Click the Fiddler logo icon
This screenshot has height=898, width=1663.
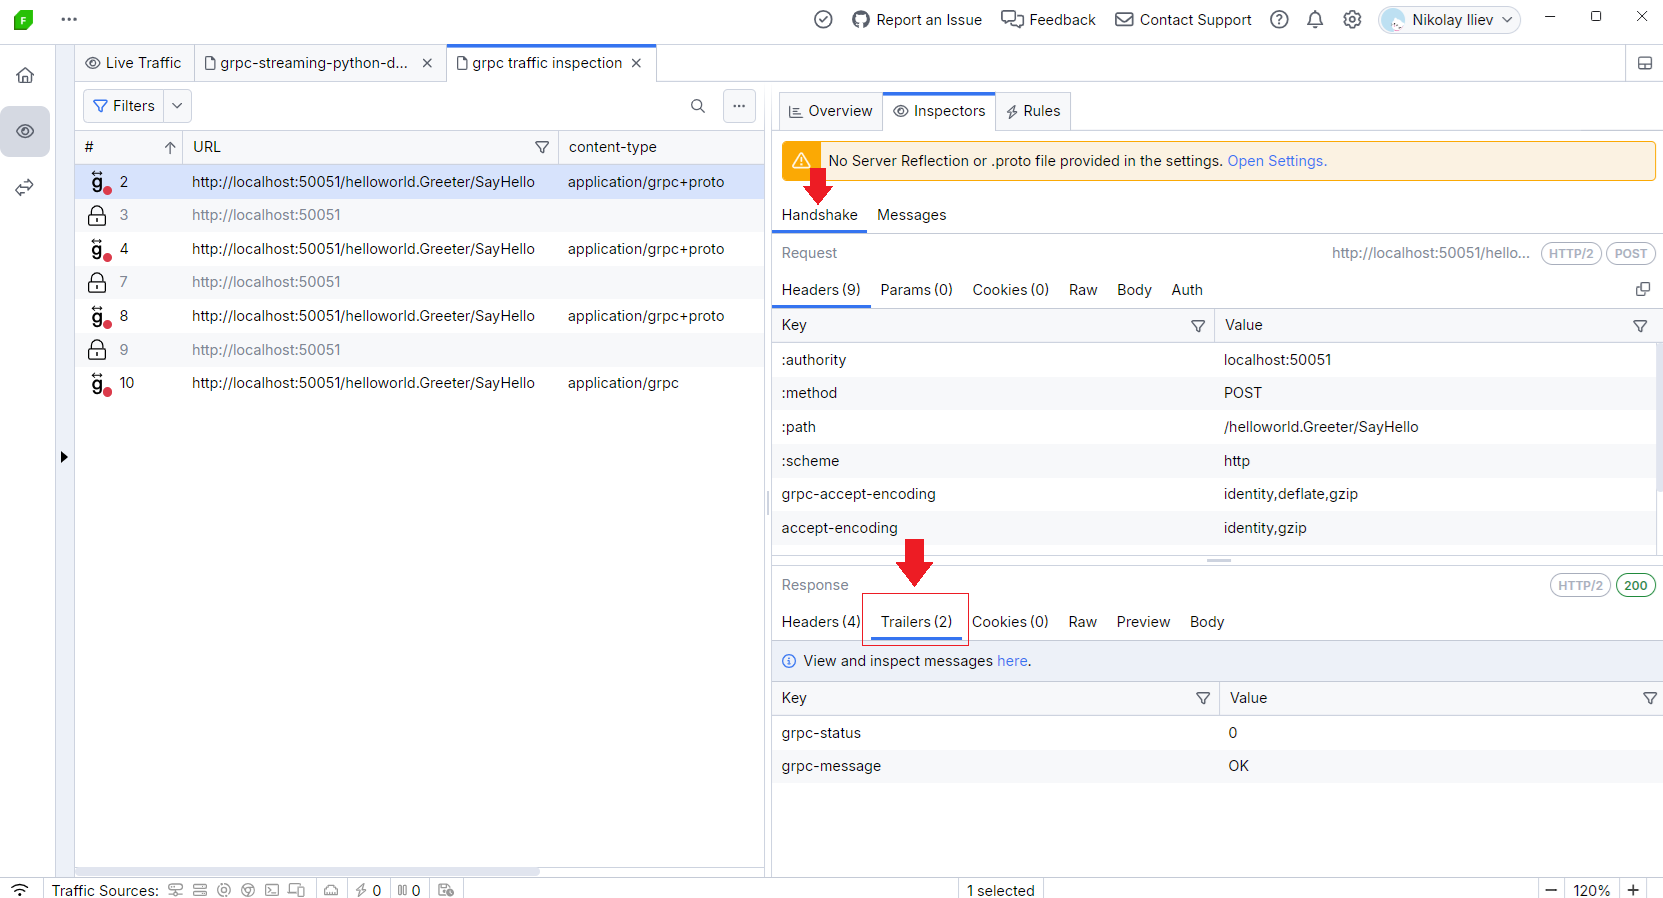[23, 19]
